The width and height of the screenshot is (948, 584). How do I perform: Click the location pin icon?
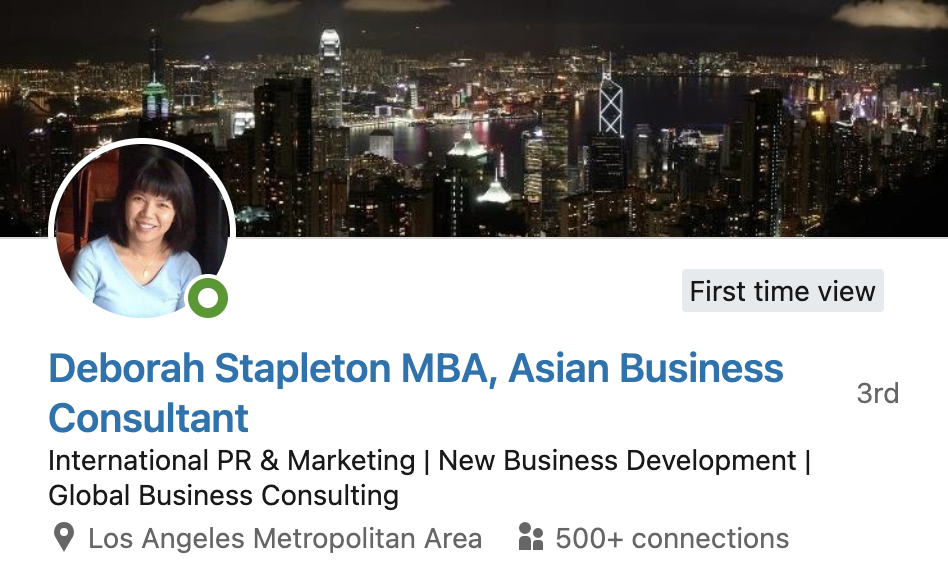63,538
